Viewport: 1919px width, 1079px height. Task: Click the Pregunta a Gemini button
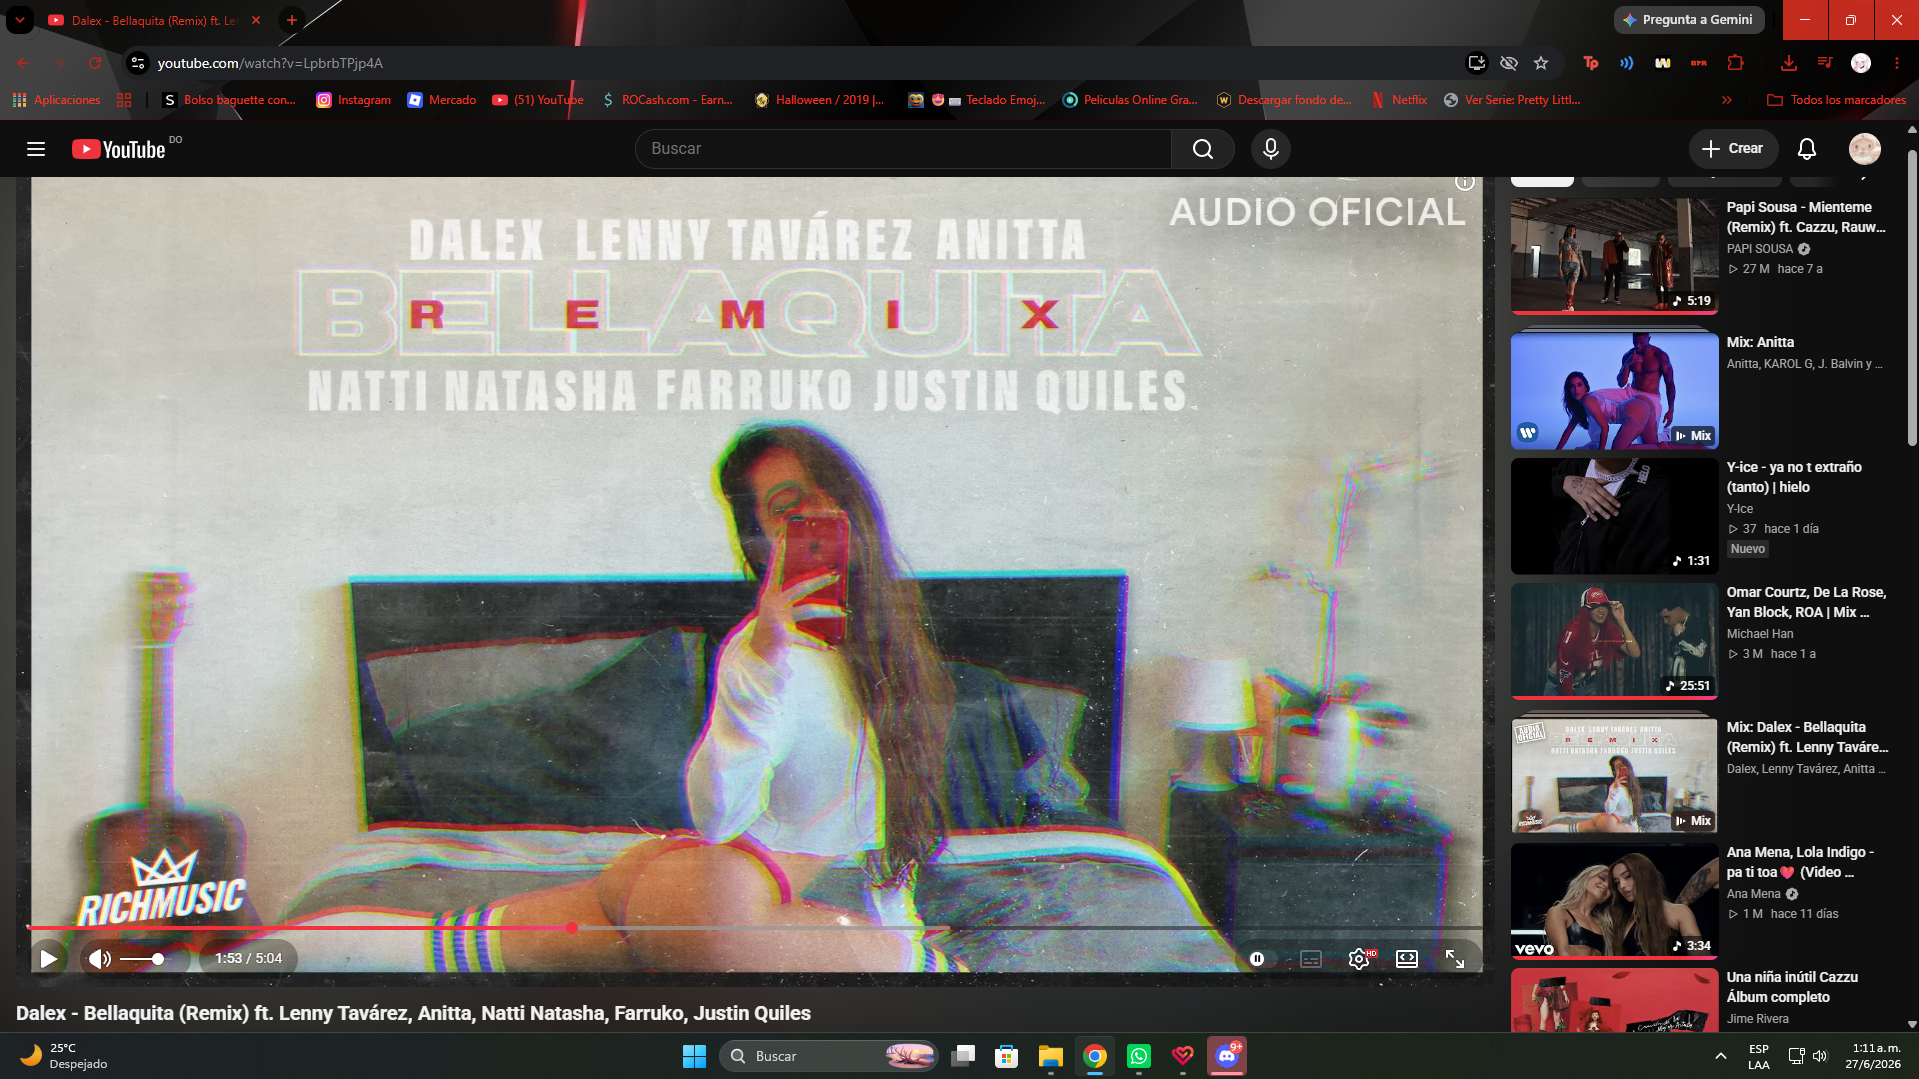(1688, 20)
